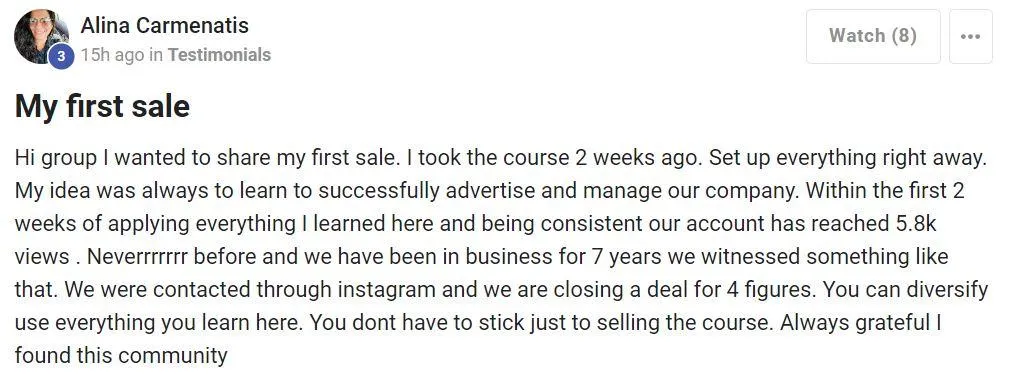Open Alina Carmenatis's profile photo

(41, 37)
